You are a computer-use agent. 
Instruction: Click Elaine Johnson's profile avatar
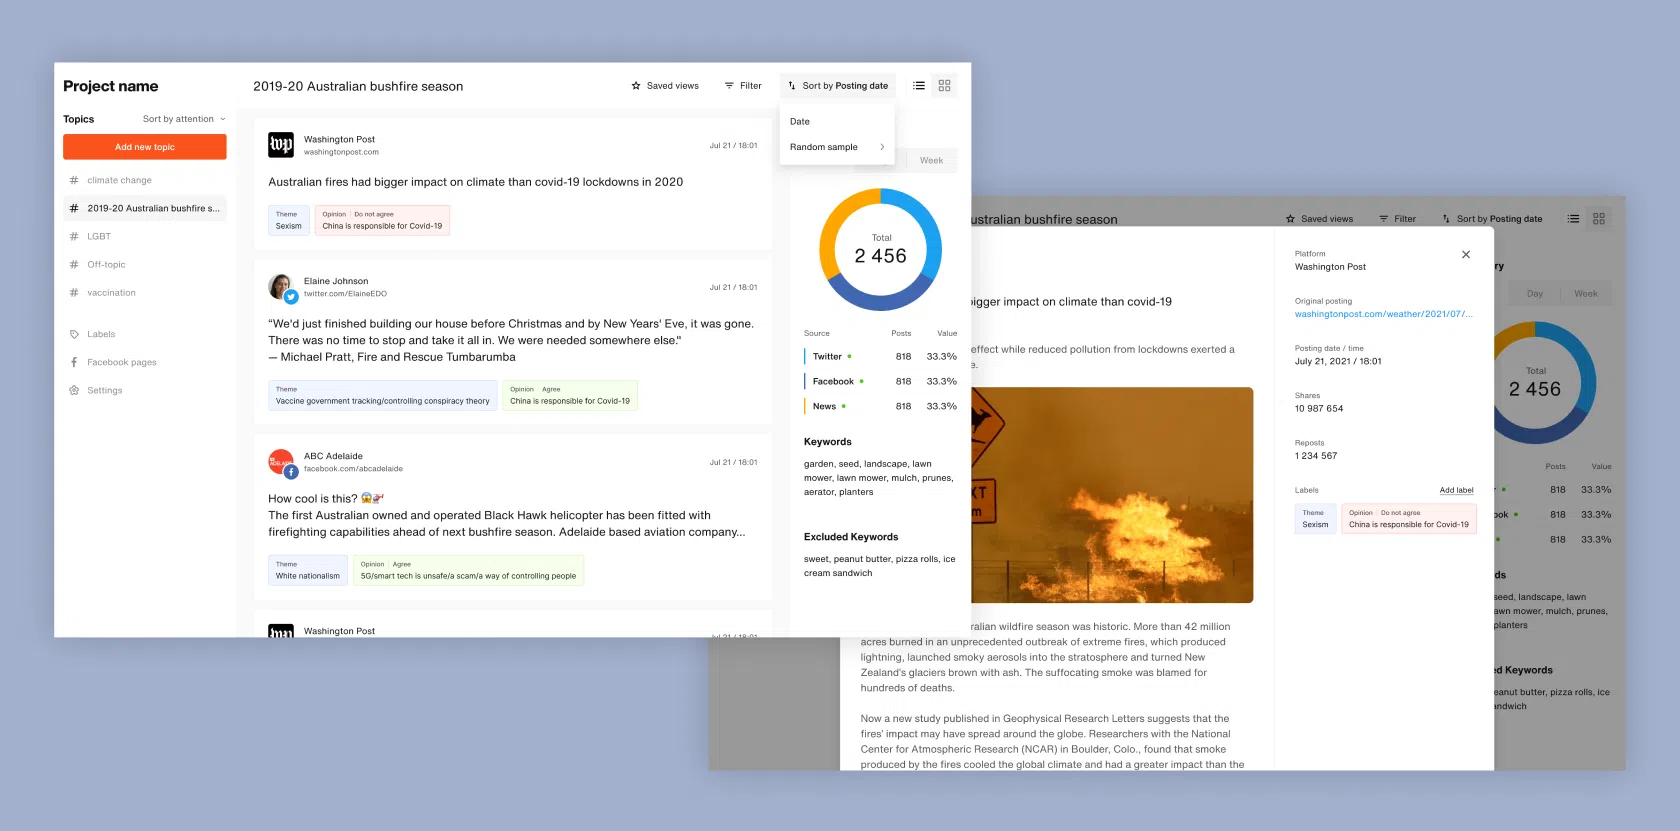(281, 287)
